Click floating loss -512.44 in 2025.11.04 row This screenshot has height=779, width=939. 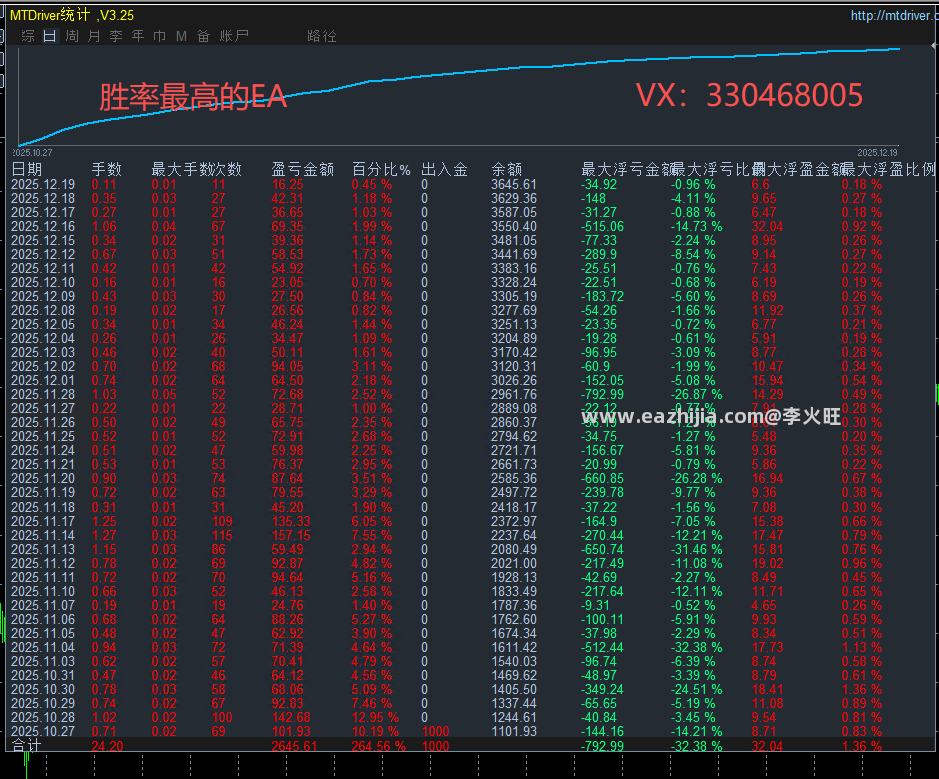click(x=602, y=647)
